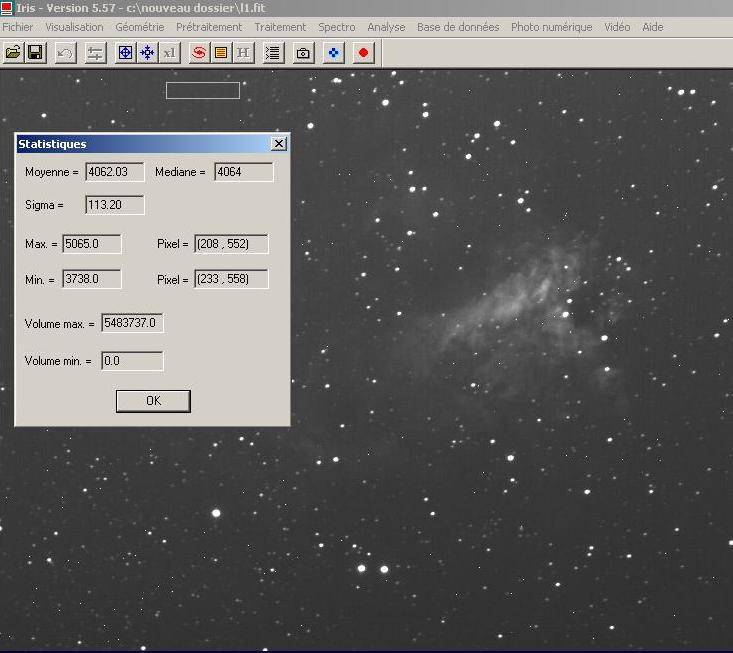The height and width of the screenshot is (653, 733).
Task: Open the Traitement menu
Action: [x=280, y=27]
